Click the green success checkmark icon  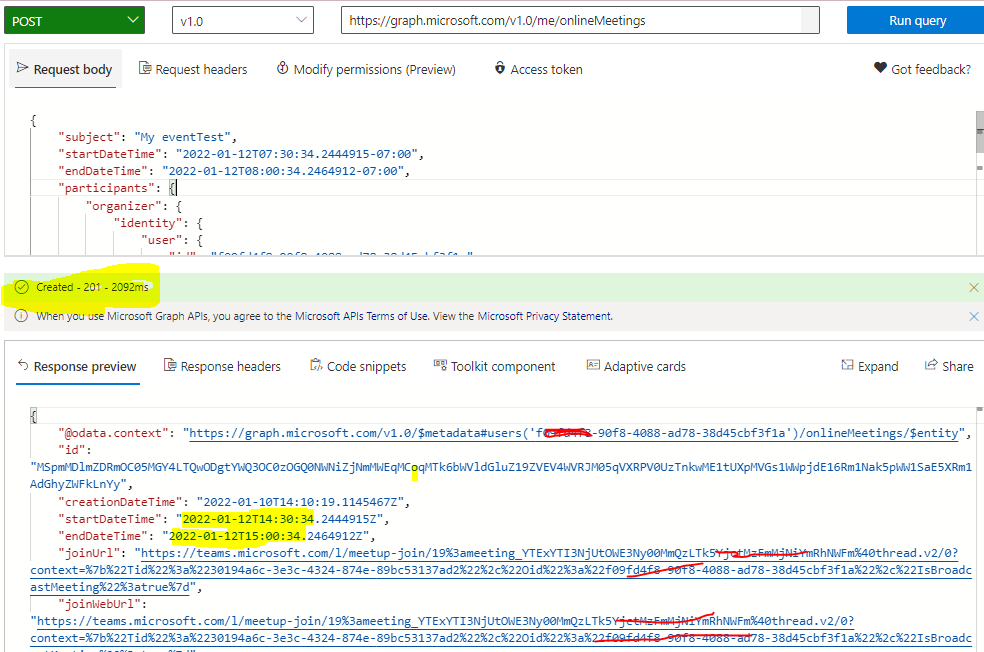coord(21,287)
